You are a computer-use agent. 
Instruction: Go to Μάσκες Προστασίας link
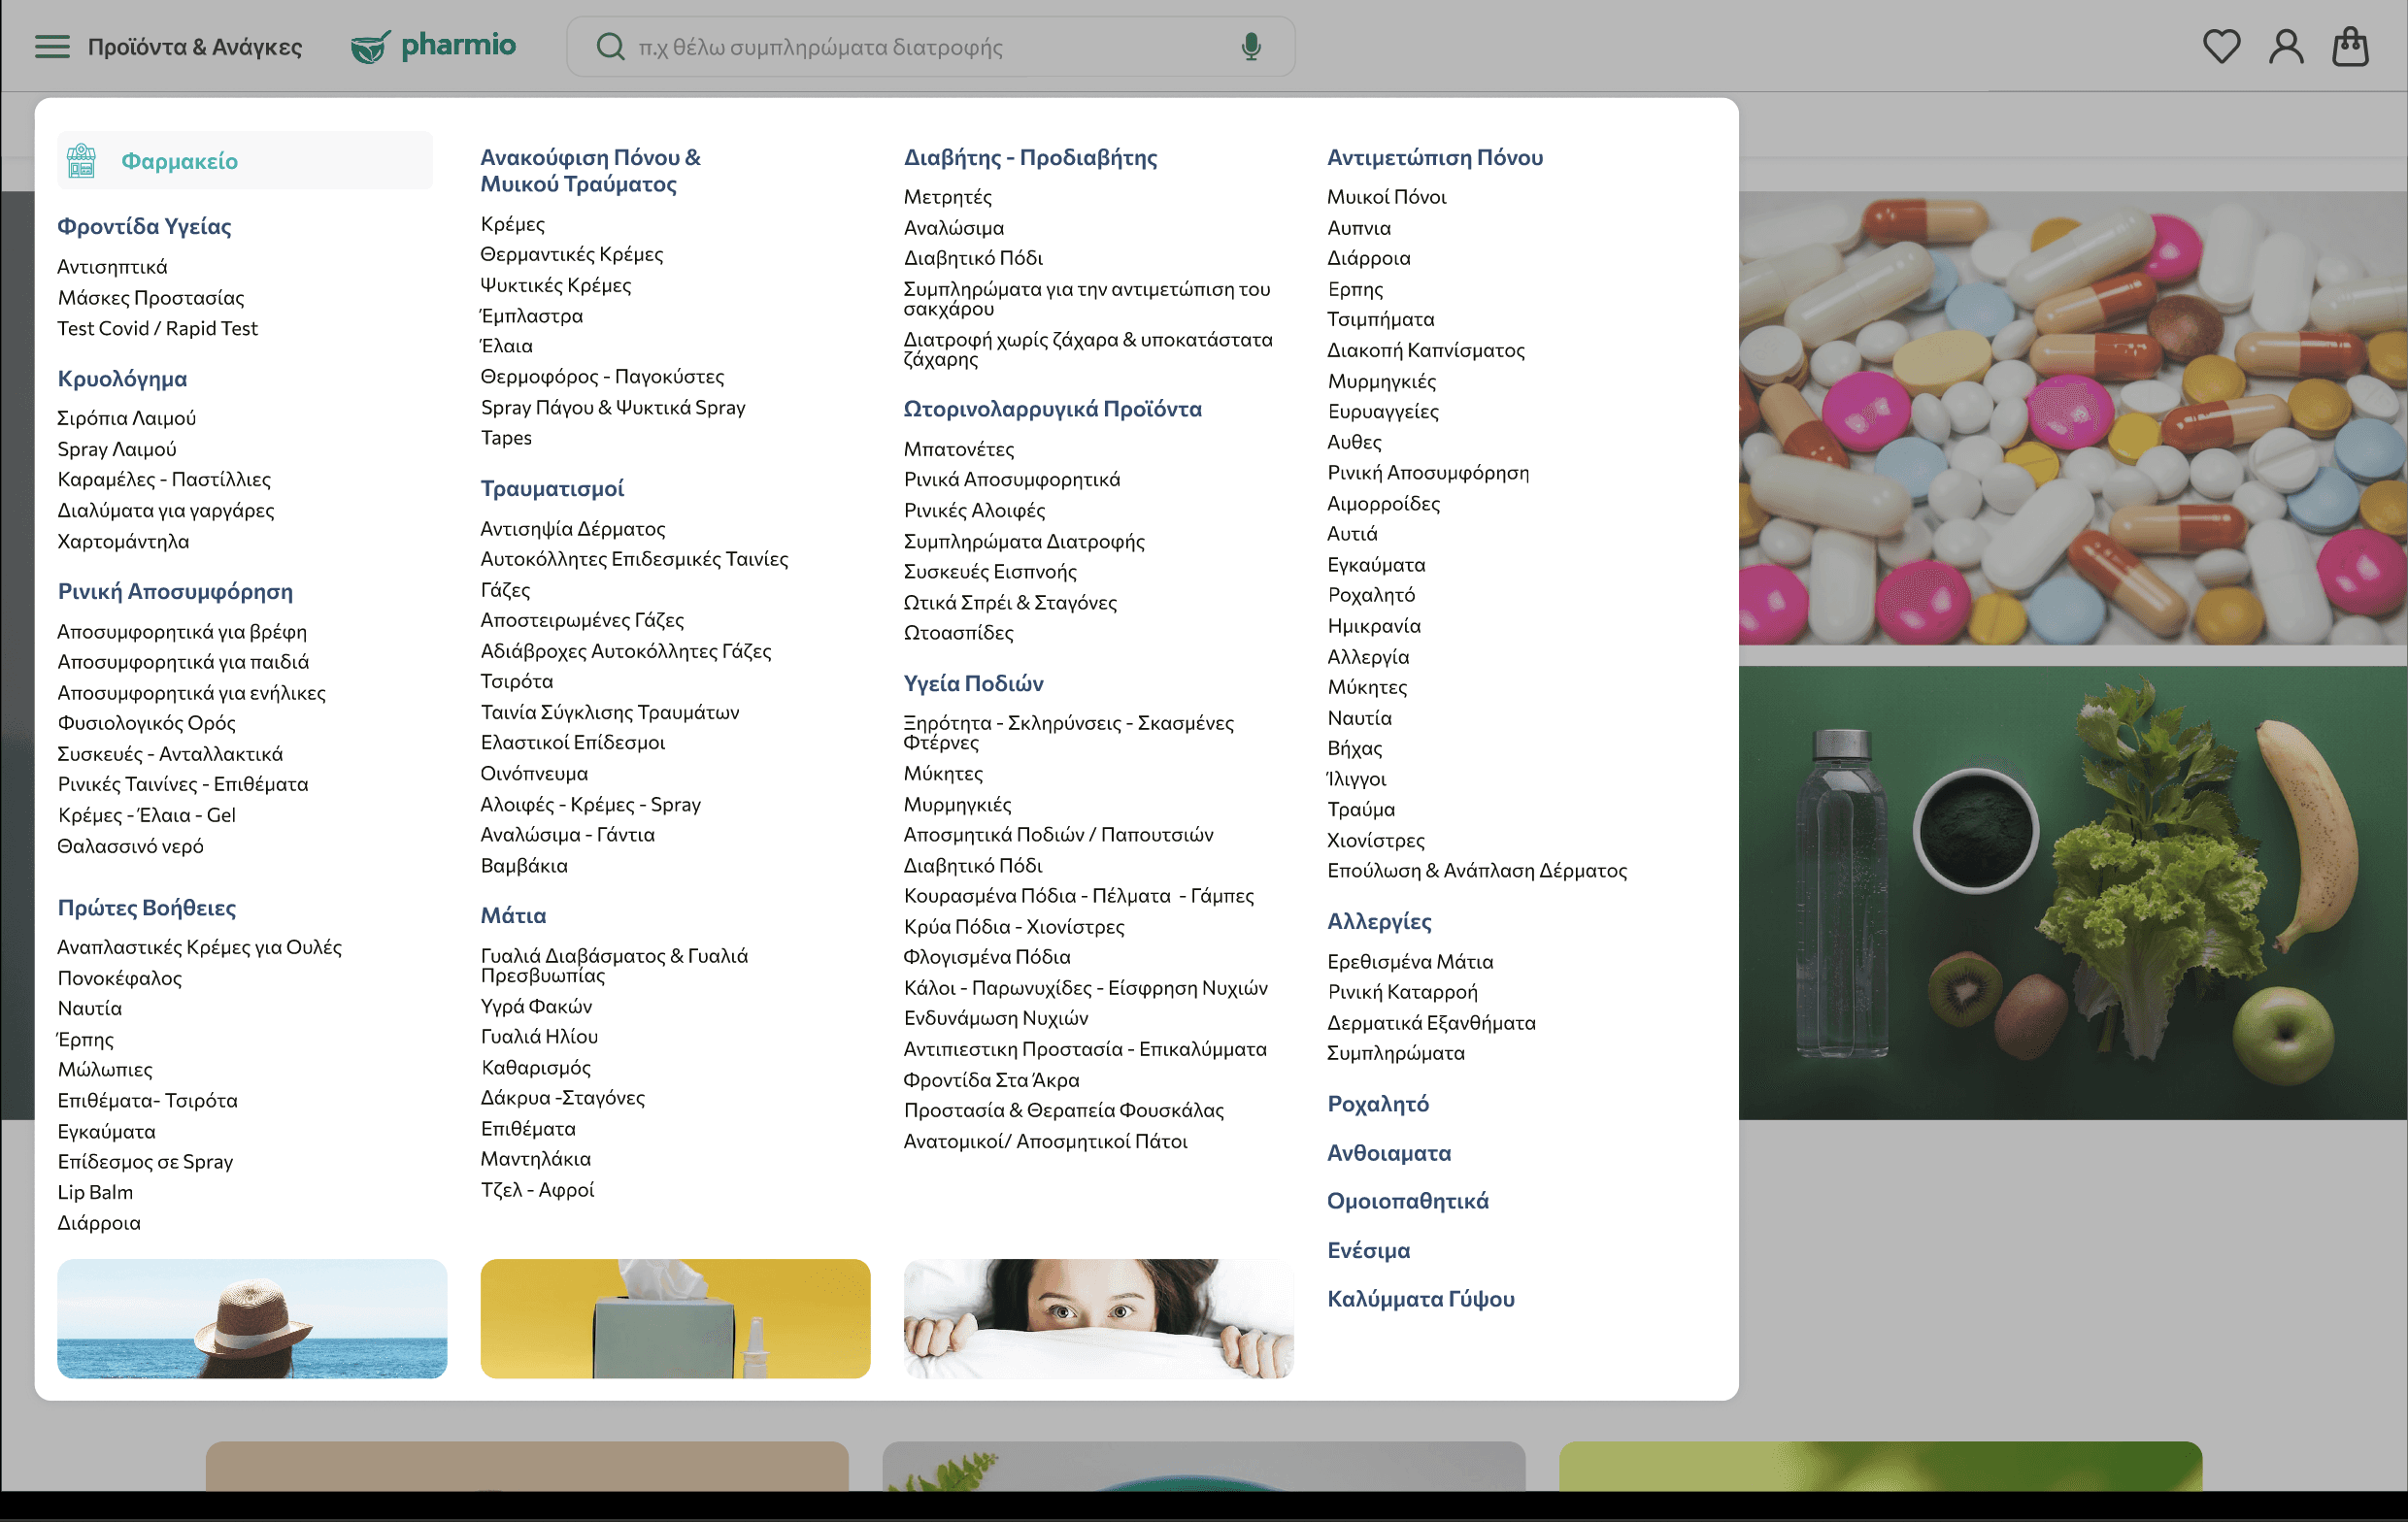coord(150,298)
